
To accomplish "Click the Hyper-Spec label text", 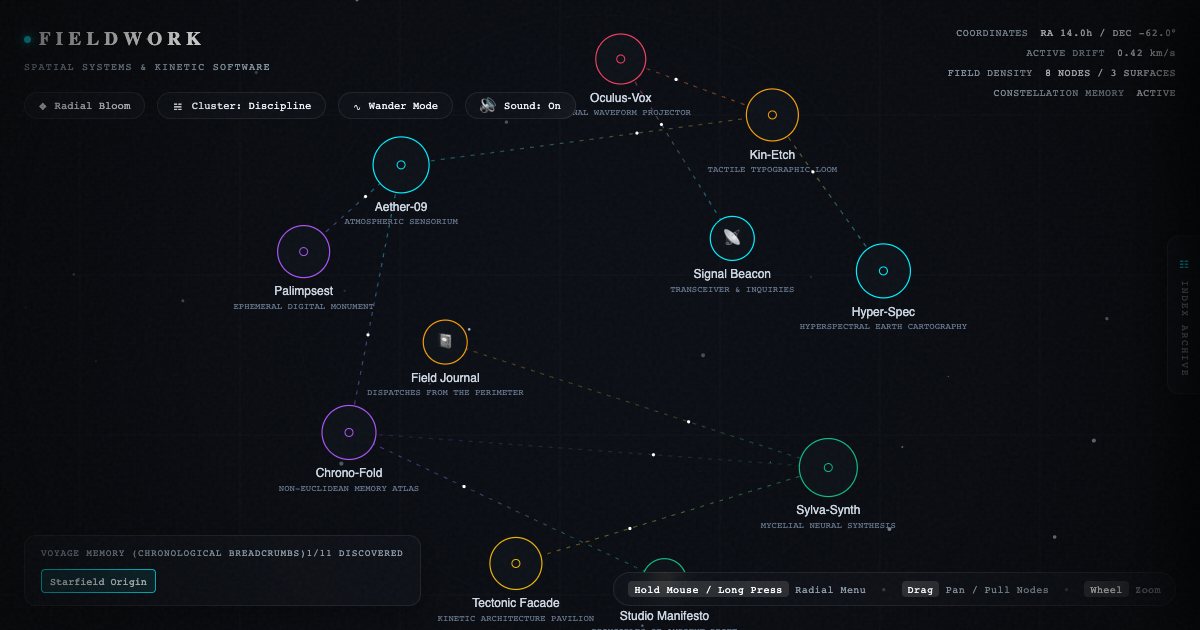I will 883,312.
